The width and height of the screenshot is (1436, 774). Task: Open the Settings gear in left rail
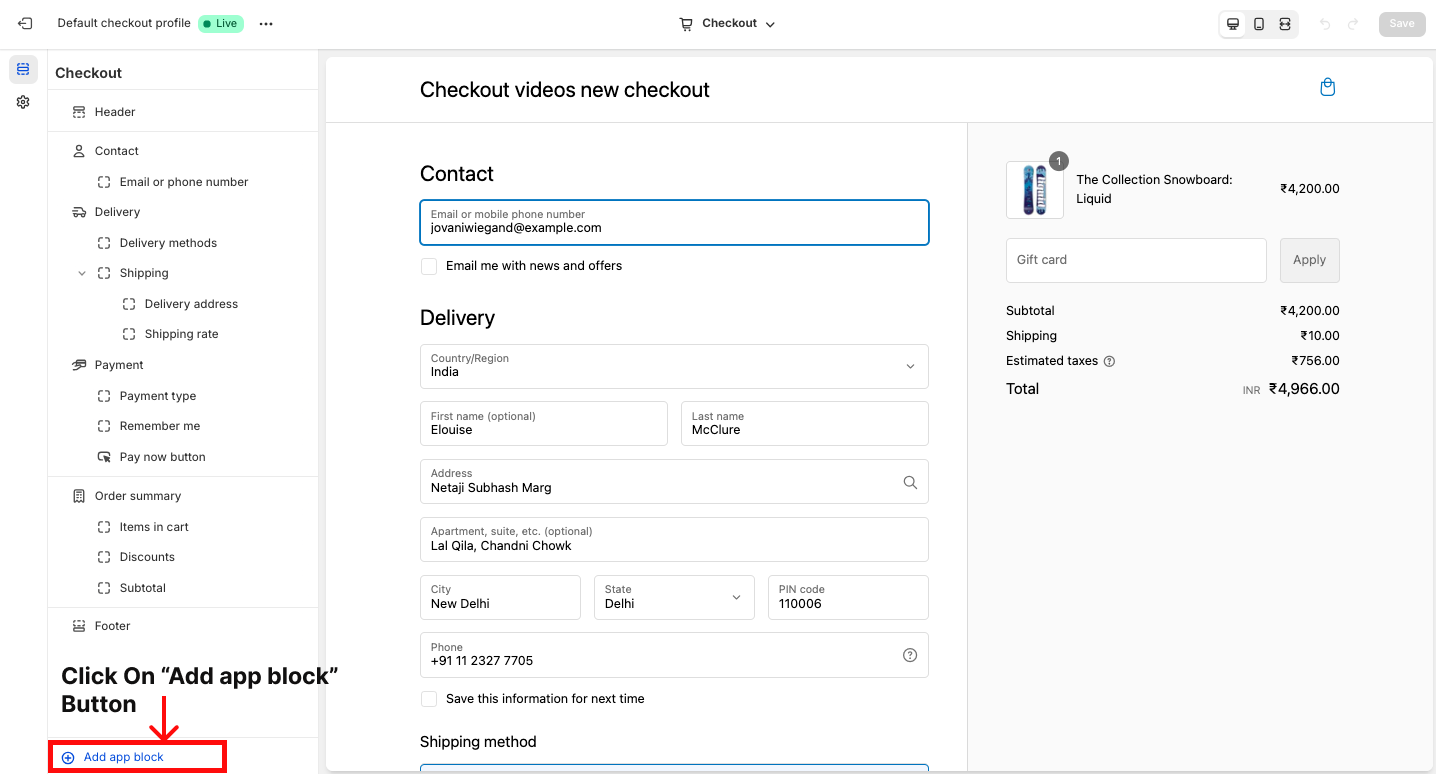click(23, 102)
